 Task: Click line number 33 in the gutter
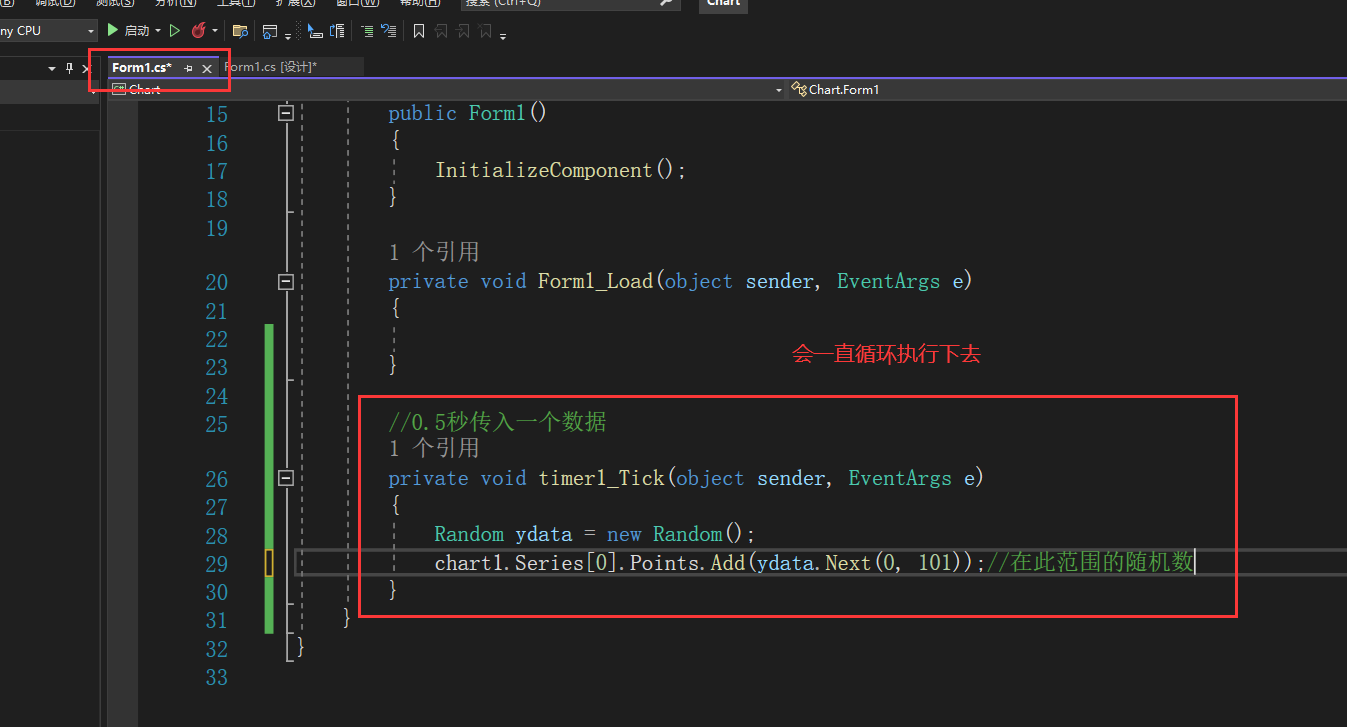click(217, 677)
